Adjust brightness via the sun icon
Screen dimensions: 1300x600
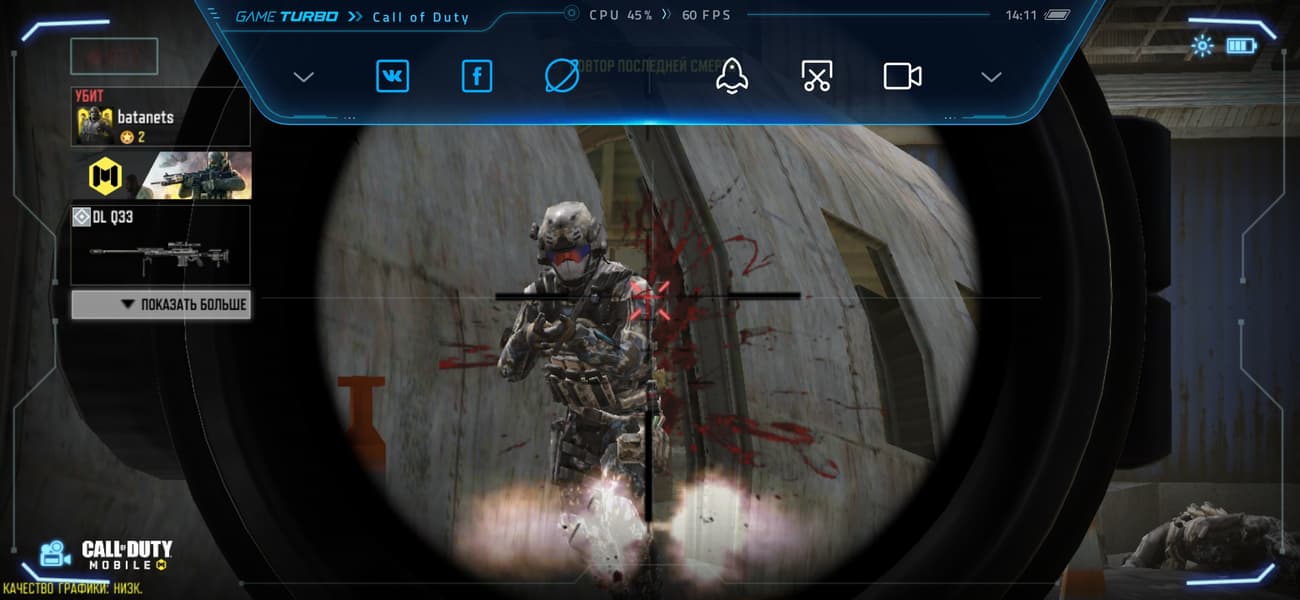click(x=1202, y=46)
